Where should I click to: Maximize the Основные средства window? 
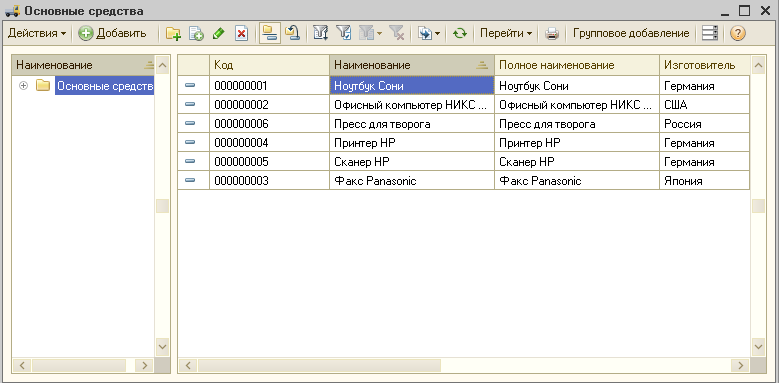(x=744, y=10)
